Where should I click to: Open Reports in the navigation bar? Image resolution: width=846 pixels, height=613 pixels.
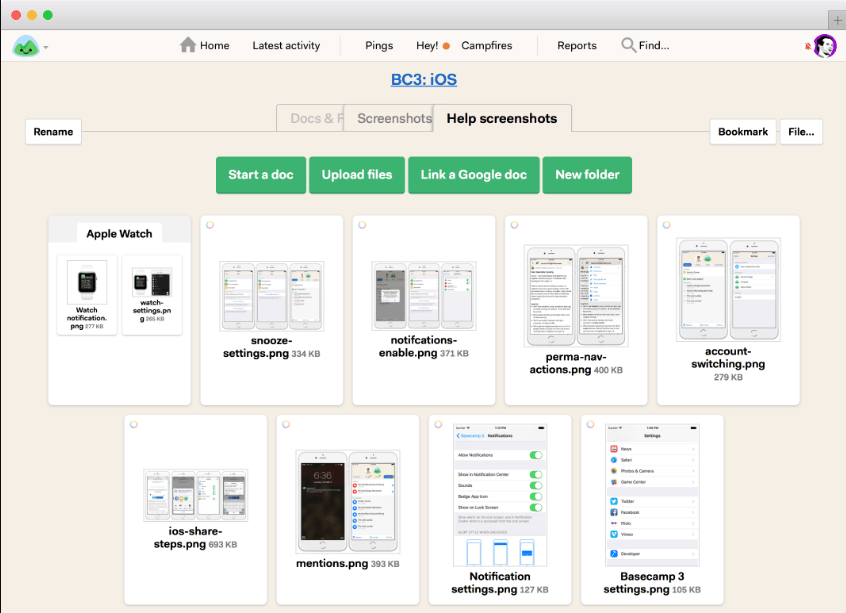coord(577,45)
